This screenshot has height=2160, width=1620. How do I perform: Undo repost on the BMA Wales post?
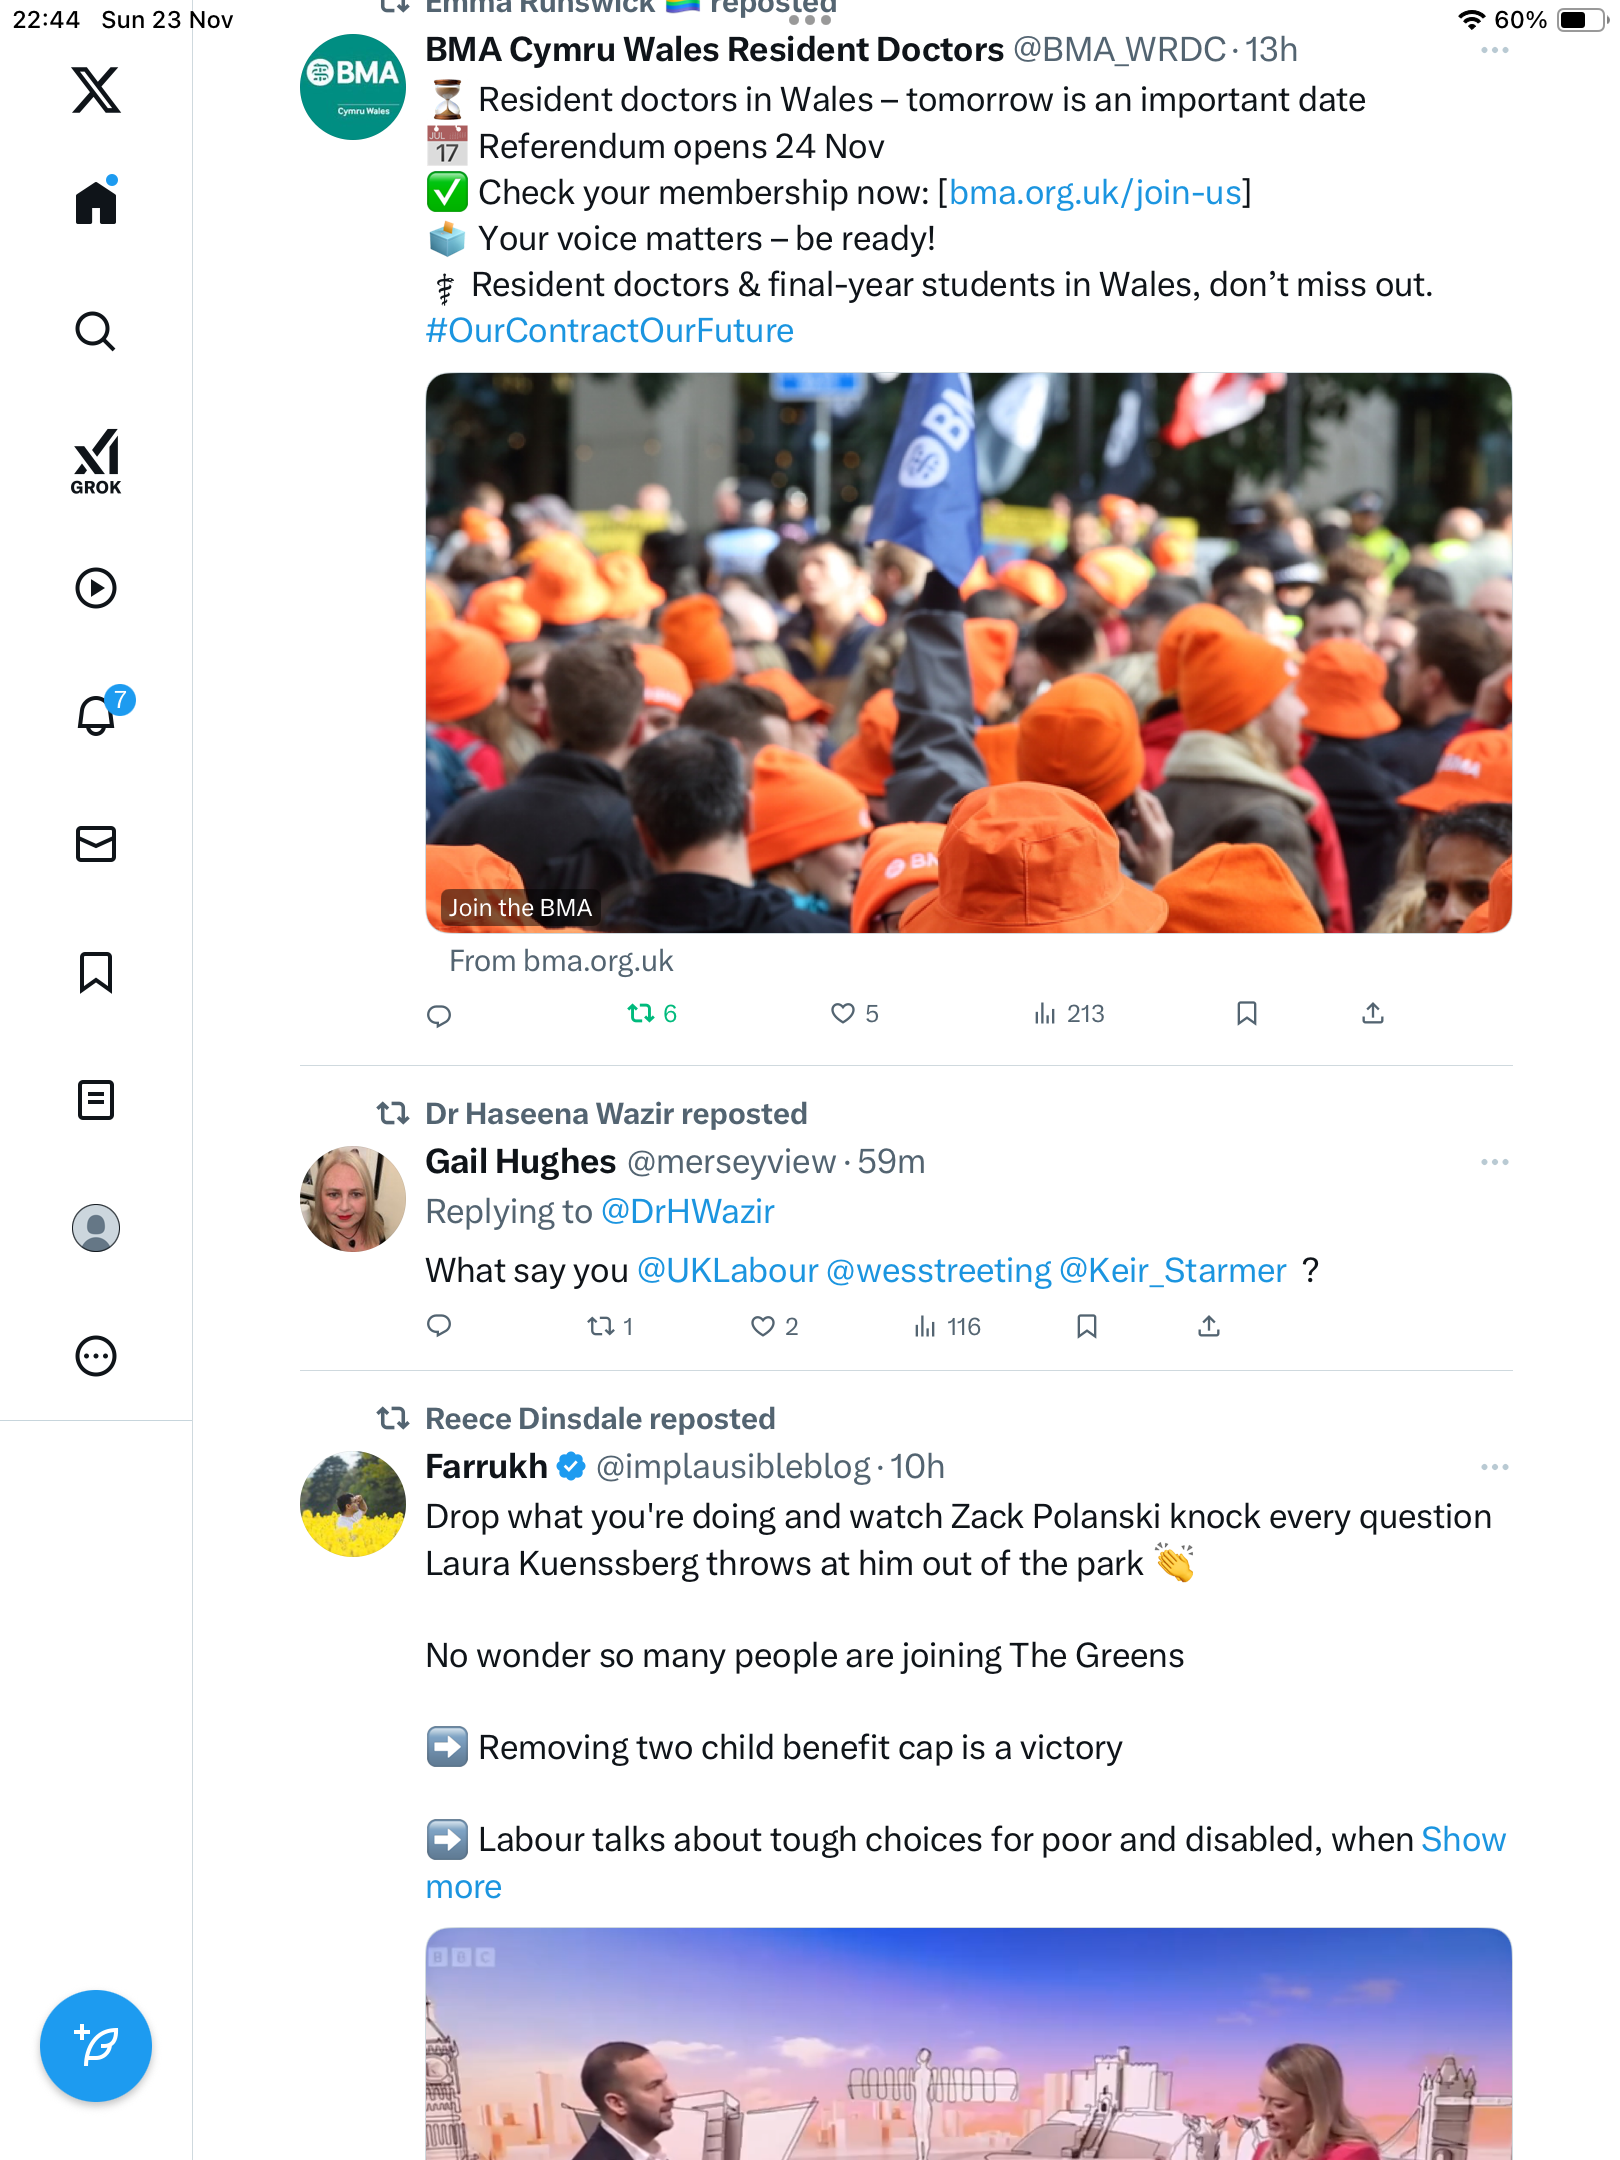point(652,1014)
